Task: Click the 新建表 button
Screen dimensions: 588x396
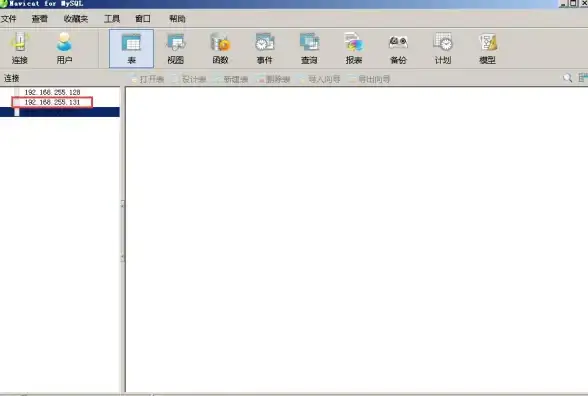Action: point(231,79)
